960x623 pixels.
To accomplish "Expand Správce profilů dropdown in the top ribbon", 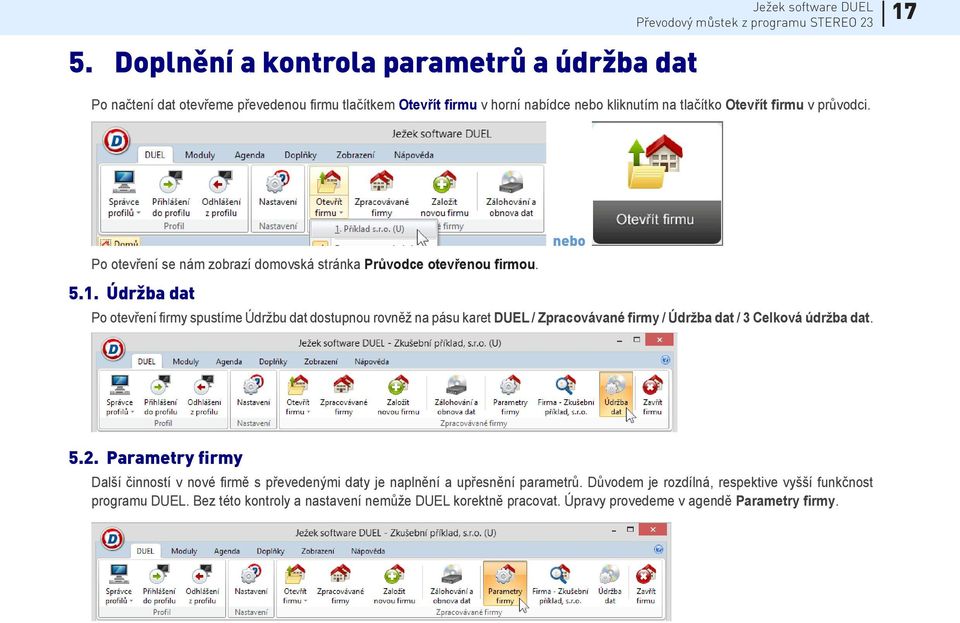I will (124, 193).
